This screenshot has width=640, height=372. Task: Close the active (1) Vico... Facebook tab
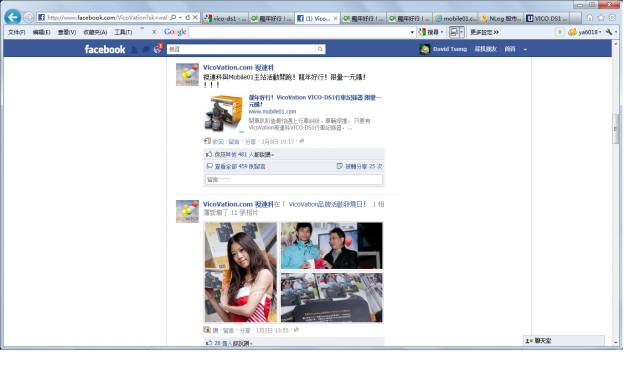336,18
